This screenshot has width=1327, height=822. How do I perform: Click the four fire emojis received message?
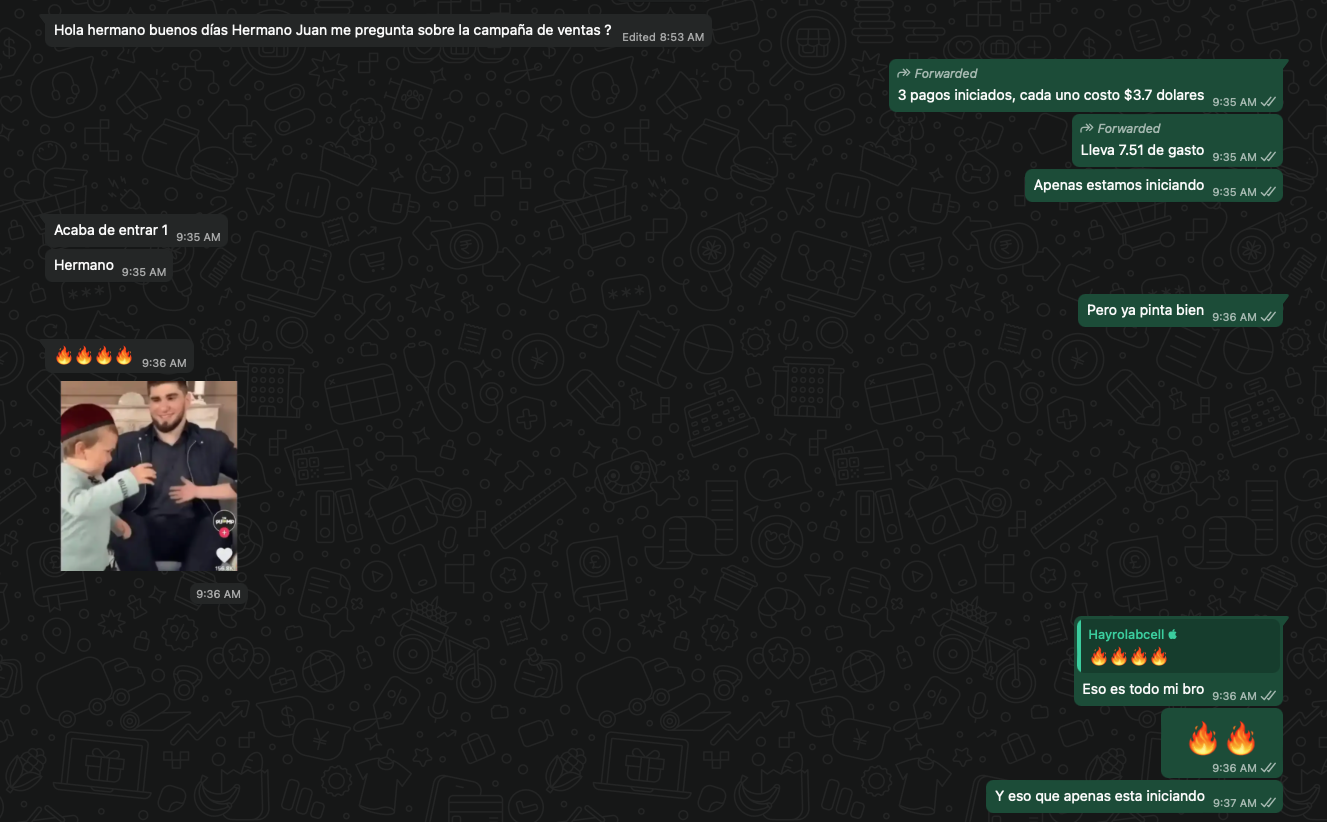tap(94, 356)
